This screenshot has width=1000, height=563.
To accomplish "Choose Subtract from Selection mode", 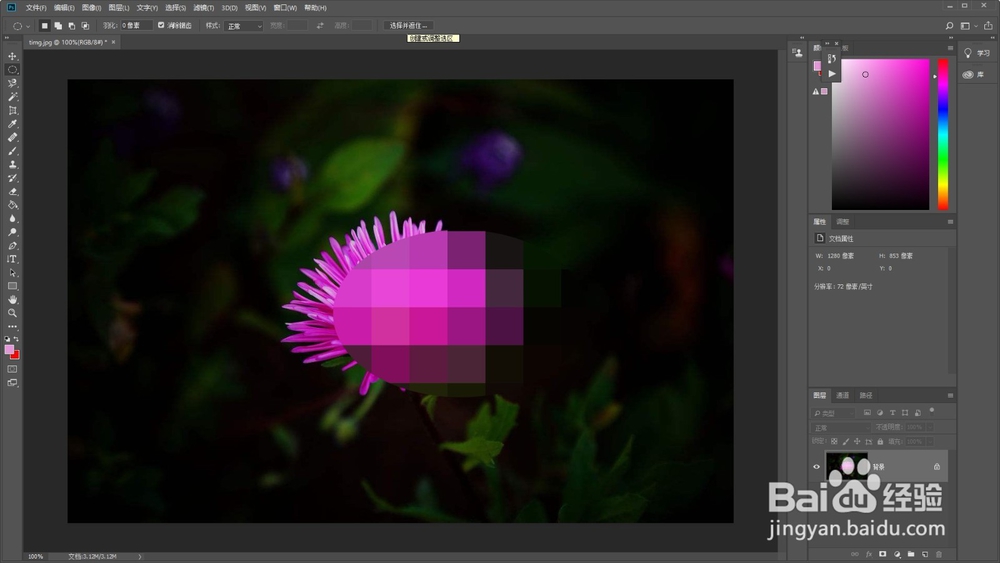I will (71, 26).
